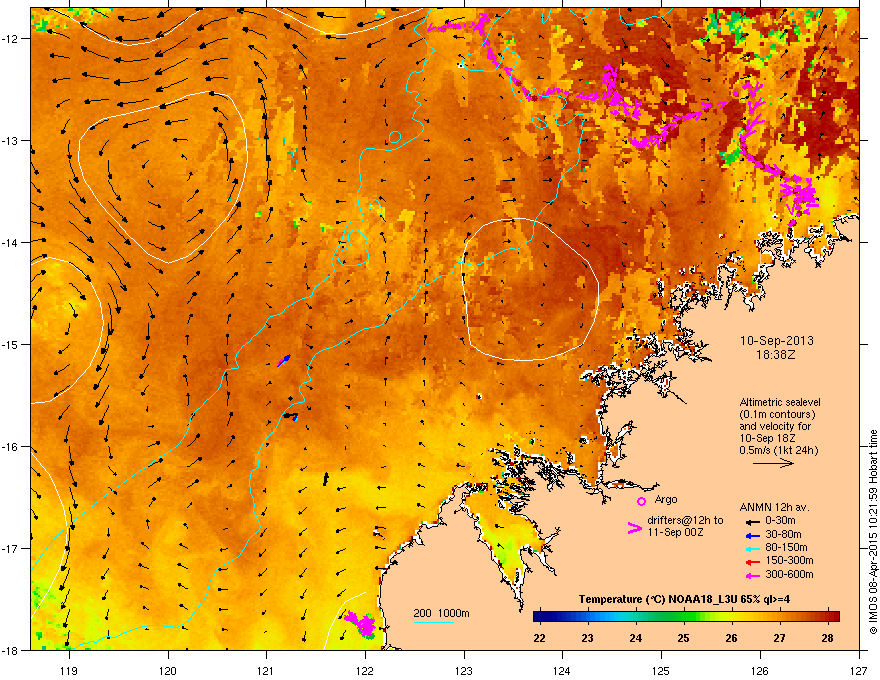Click the longitude axis label 127

tap(859, 672)
